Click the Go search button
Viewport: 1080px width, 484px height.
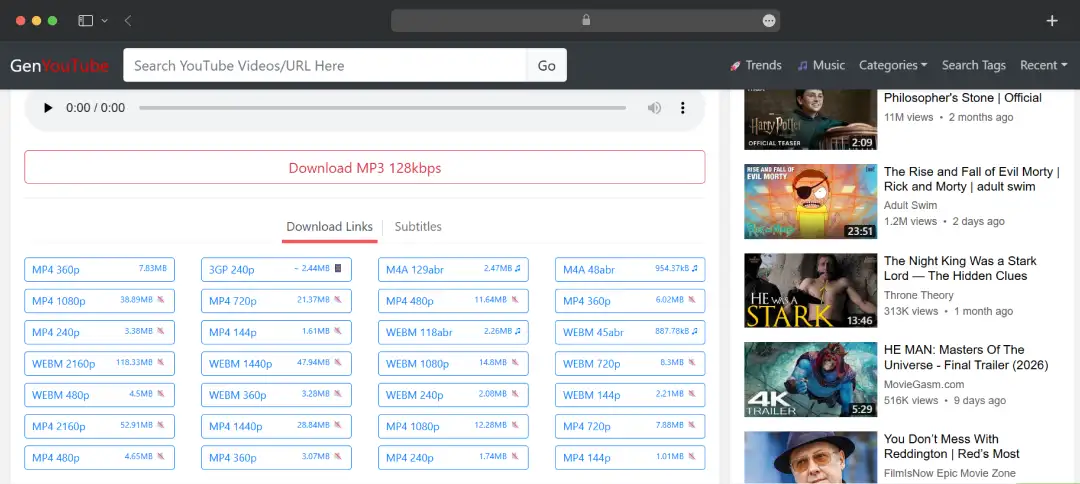pyautogui.click(x=547, y=65)
